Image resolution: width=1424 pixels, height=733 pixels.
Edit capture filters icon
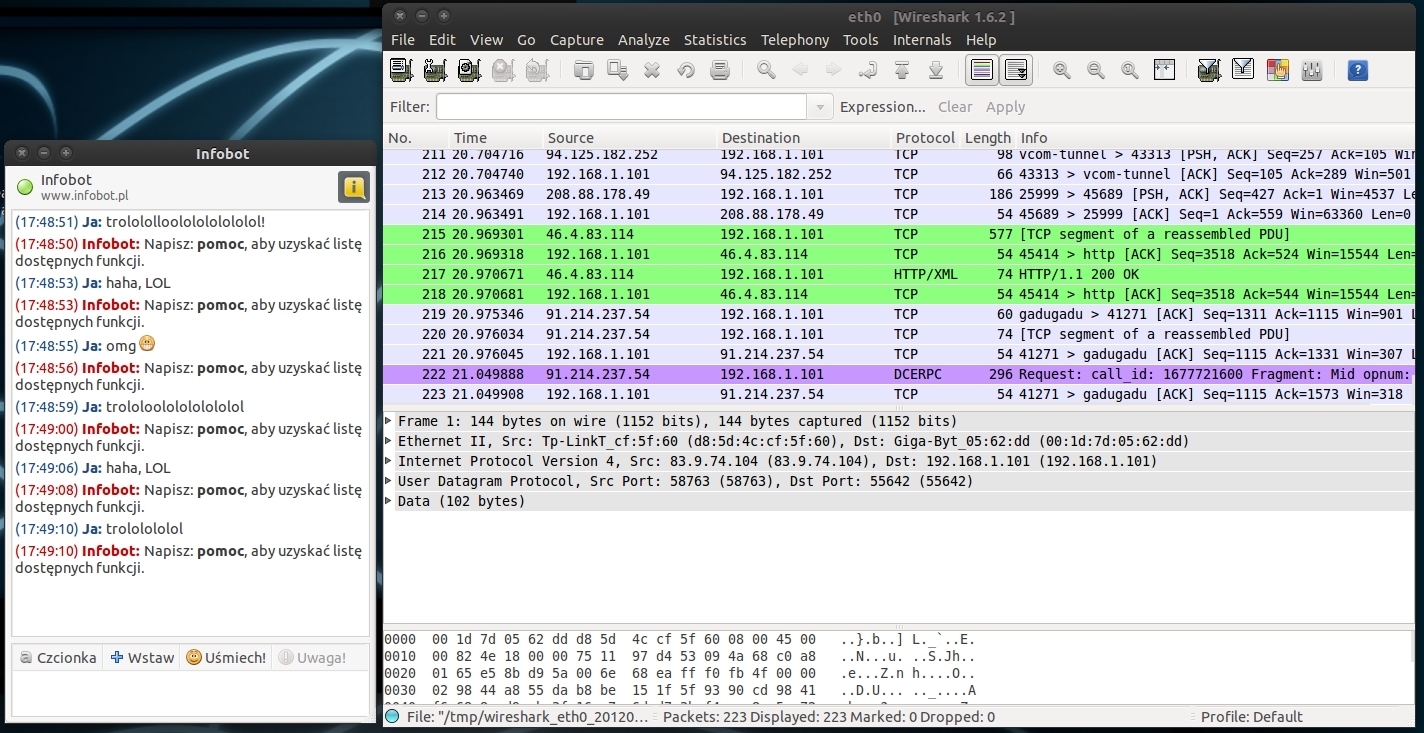point(1209,70)
